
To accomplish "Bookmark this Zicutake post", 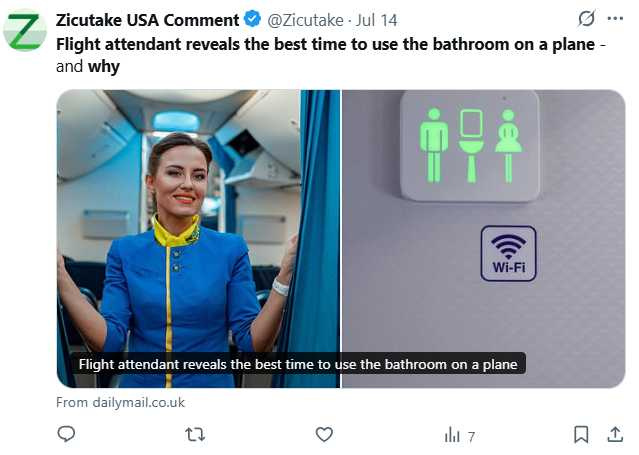I will (581, 435).
